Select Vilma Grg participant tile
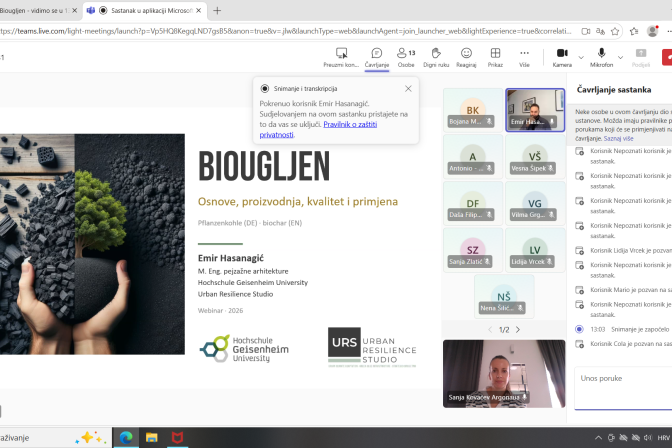The height and width of the screenshot is (448, 672). tap(535, 203)
